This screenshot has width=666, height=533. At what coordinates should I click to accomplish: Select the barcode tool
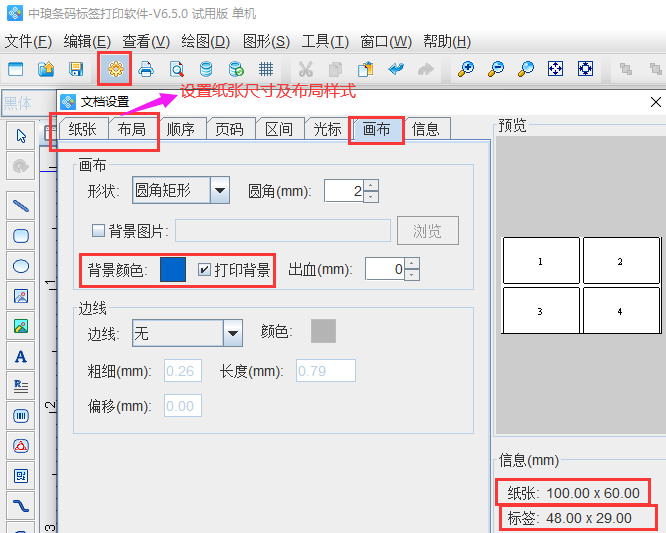[x=21, y=416]
